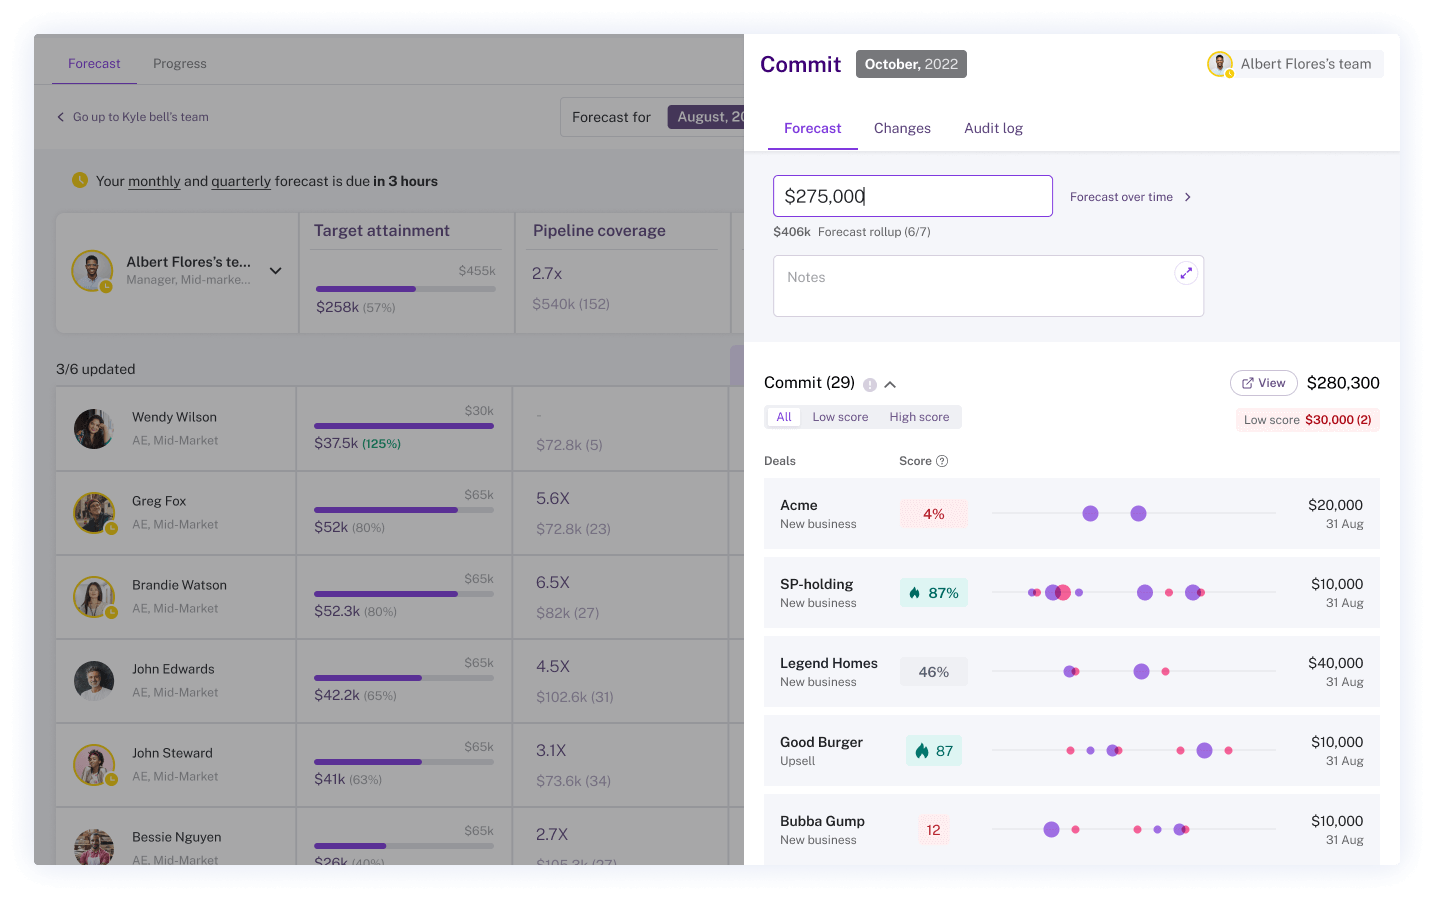The width and height of the screenshot is (1434, 899).
Task: Click the back chevron near Kyle bell's team
Action: [x=62, y=116]
